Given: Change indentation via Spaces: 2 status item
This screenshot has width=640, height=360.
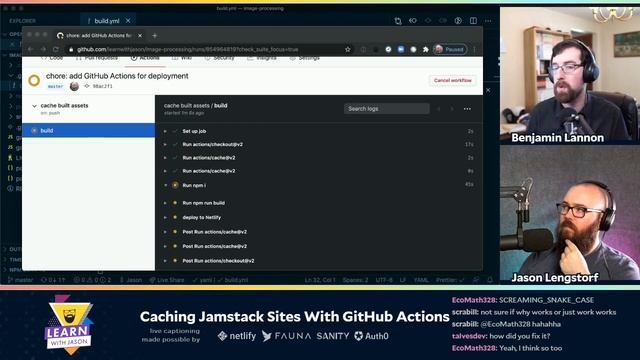Looking at the screenshot, I should pyautogui.click(x=355, y=280).
